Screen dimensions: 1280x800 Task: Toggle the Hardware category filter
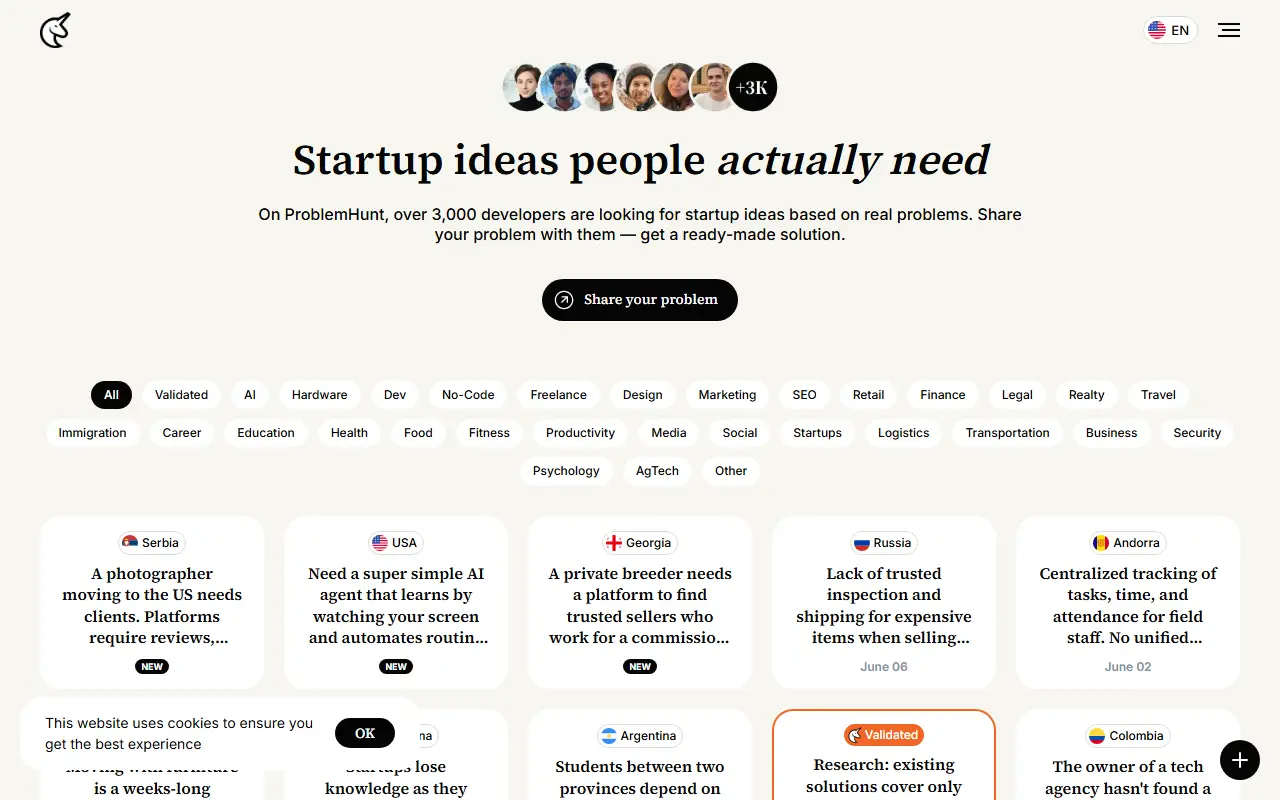[320, 395]
